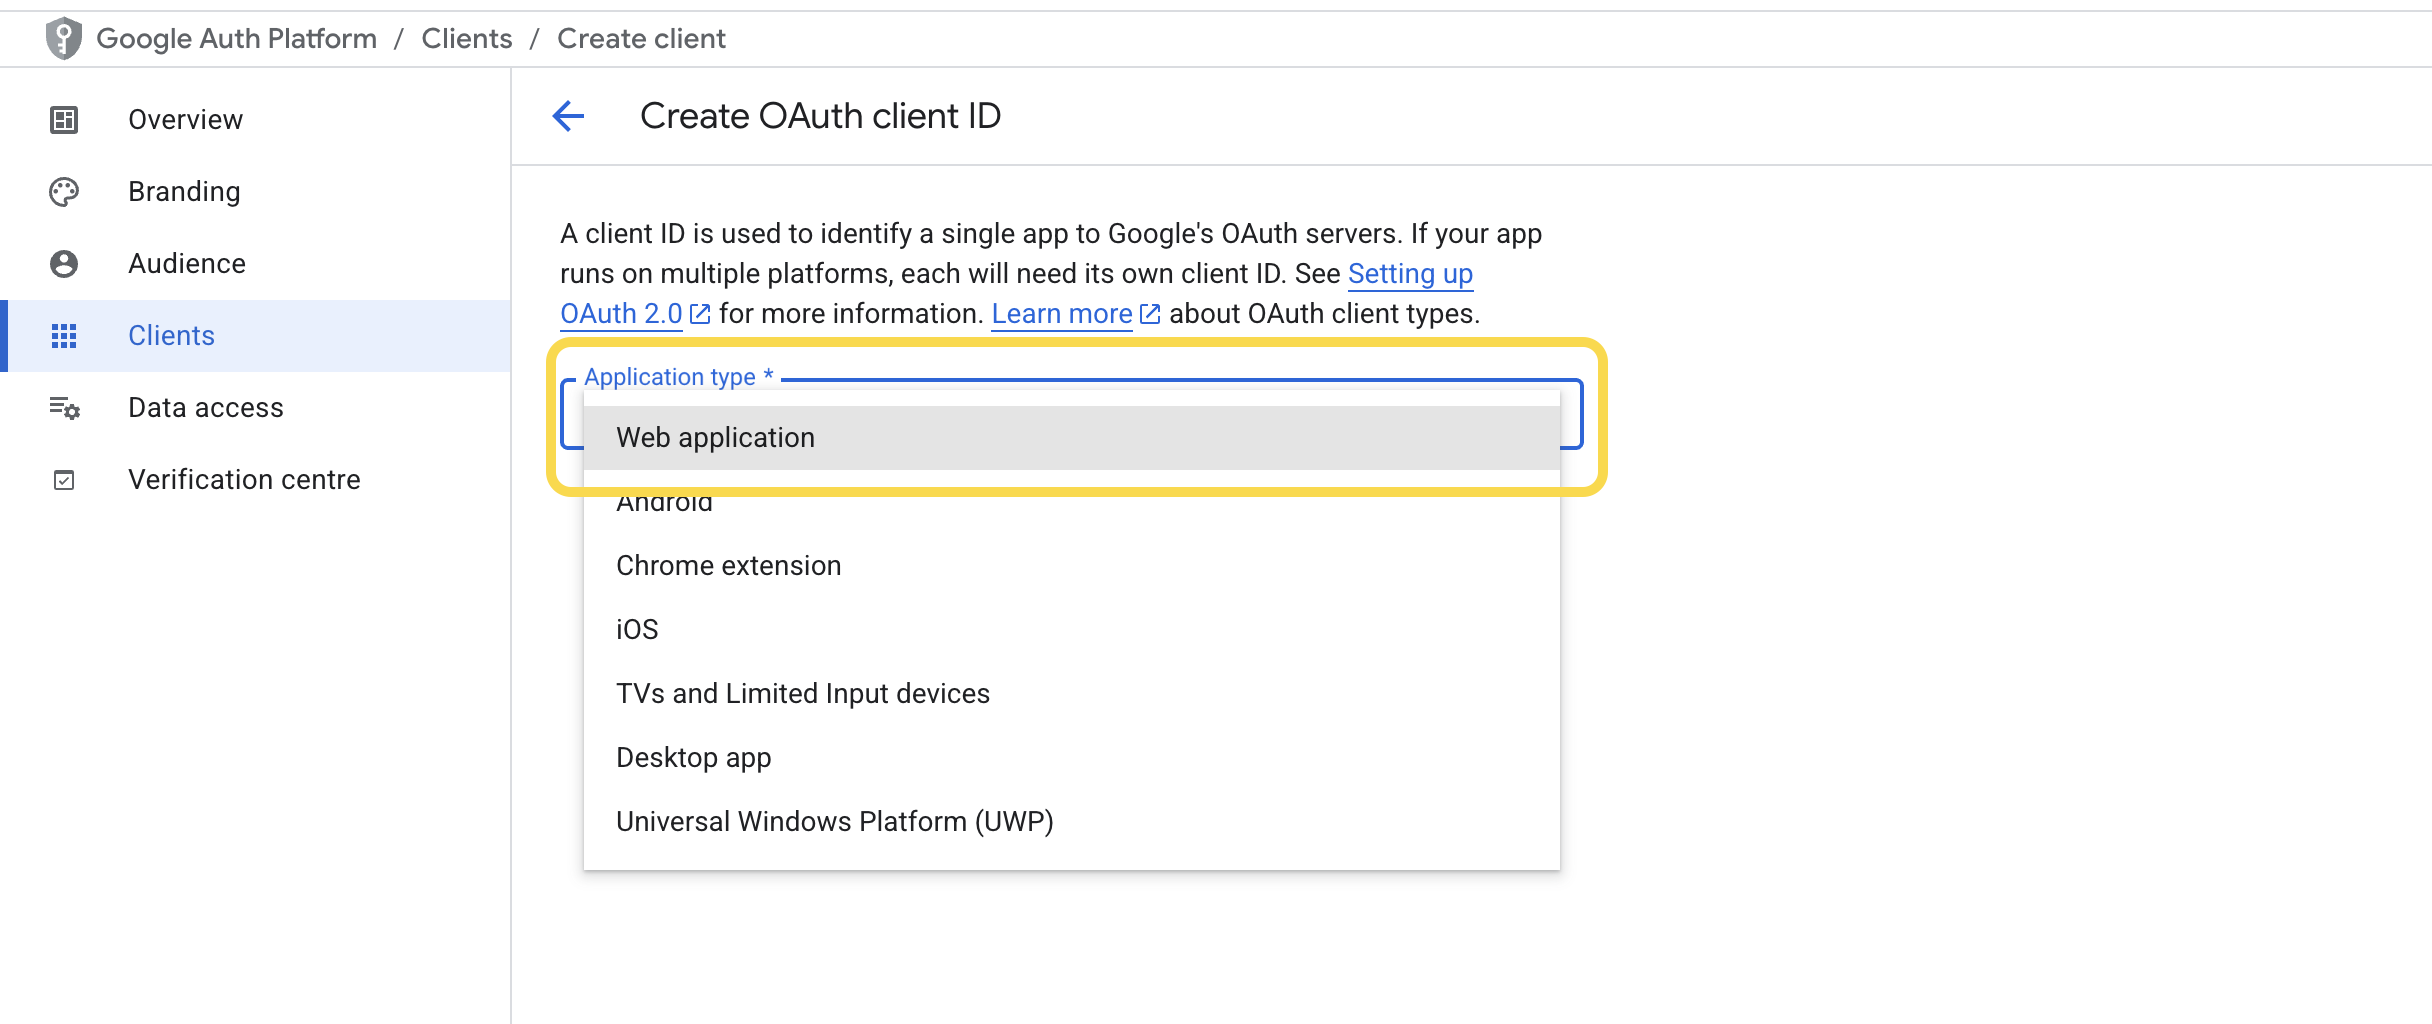Screen dimensions: 2432x1024
Task: Open the Data access sidebar item
Action: pyautogui.click(x=255, y=408)
